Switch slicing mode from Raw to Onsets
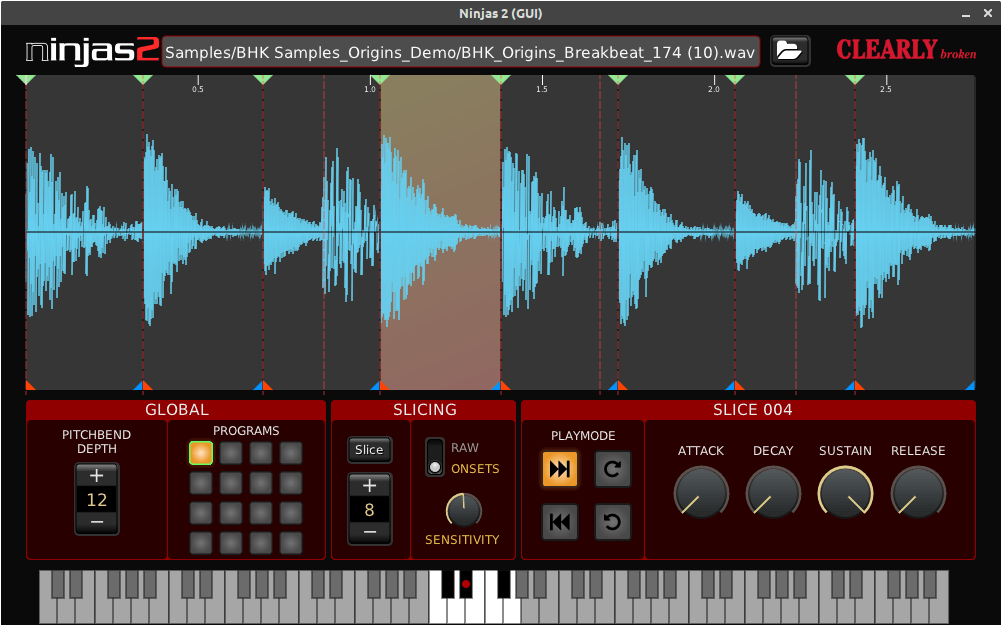 click(x=436, y=458)
